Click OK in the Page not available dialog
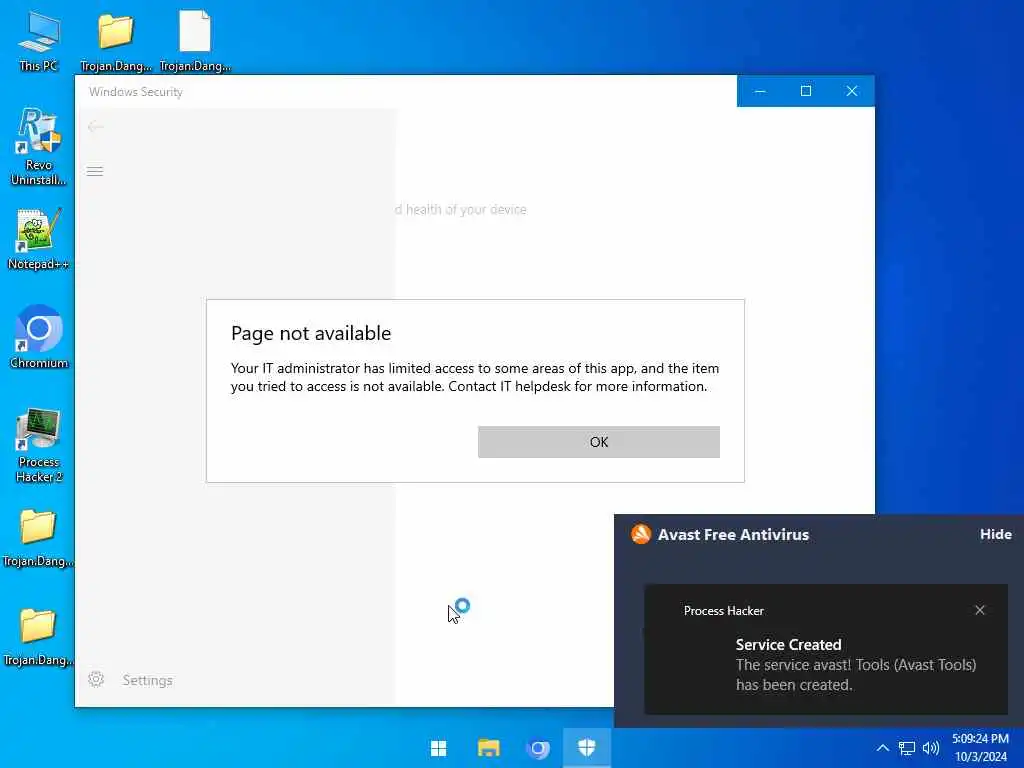 tap(598, 442)
